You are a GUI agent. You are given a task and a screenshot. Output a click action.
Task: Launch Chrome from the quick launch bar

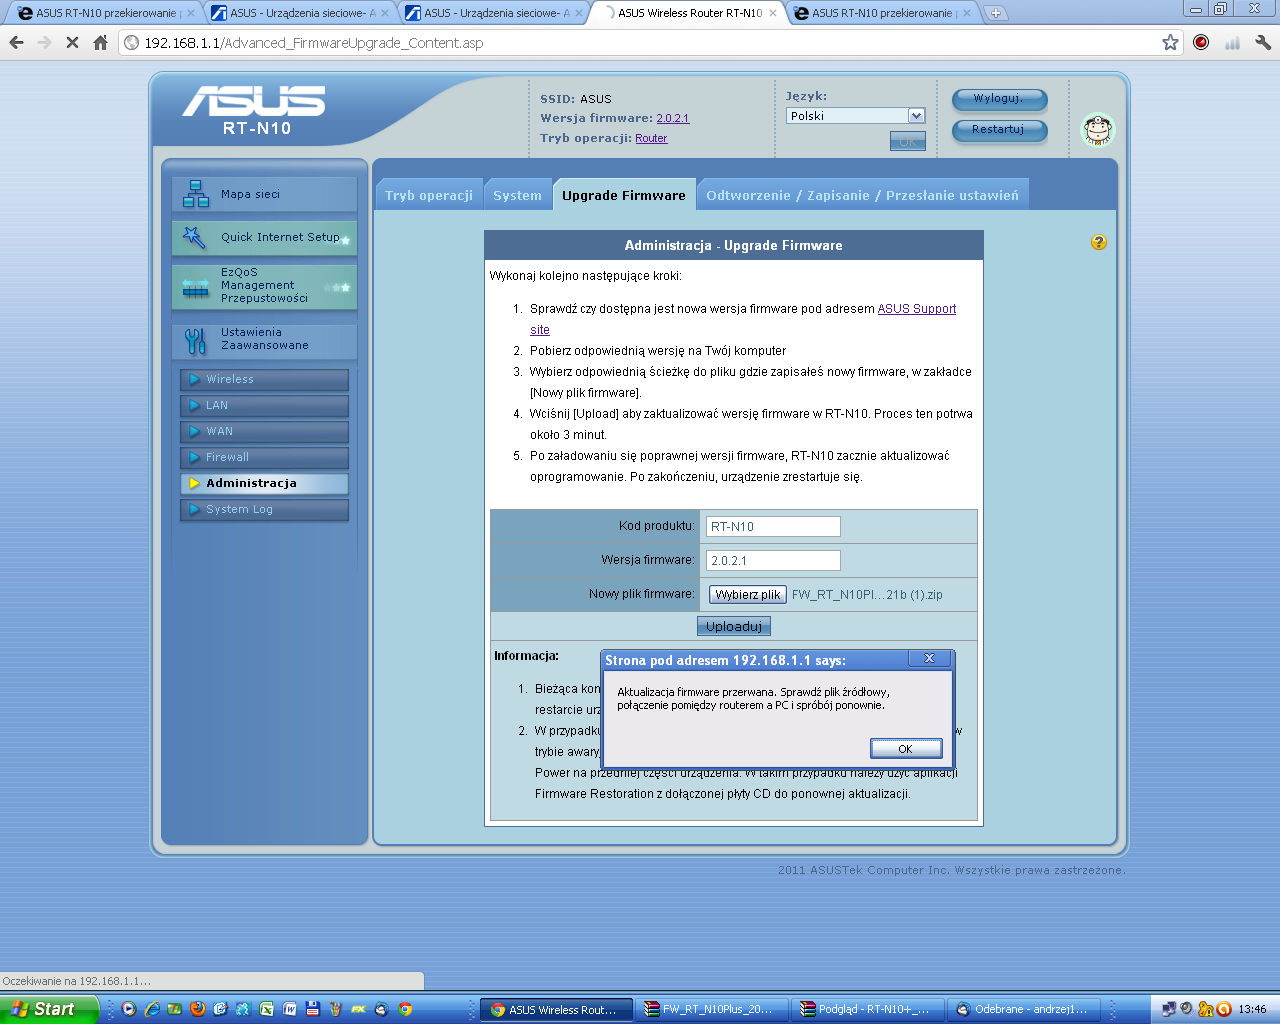point(404,1008)
